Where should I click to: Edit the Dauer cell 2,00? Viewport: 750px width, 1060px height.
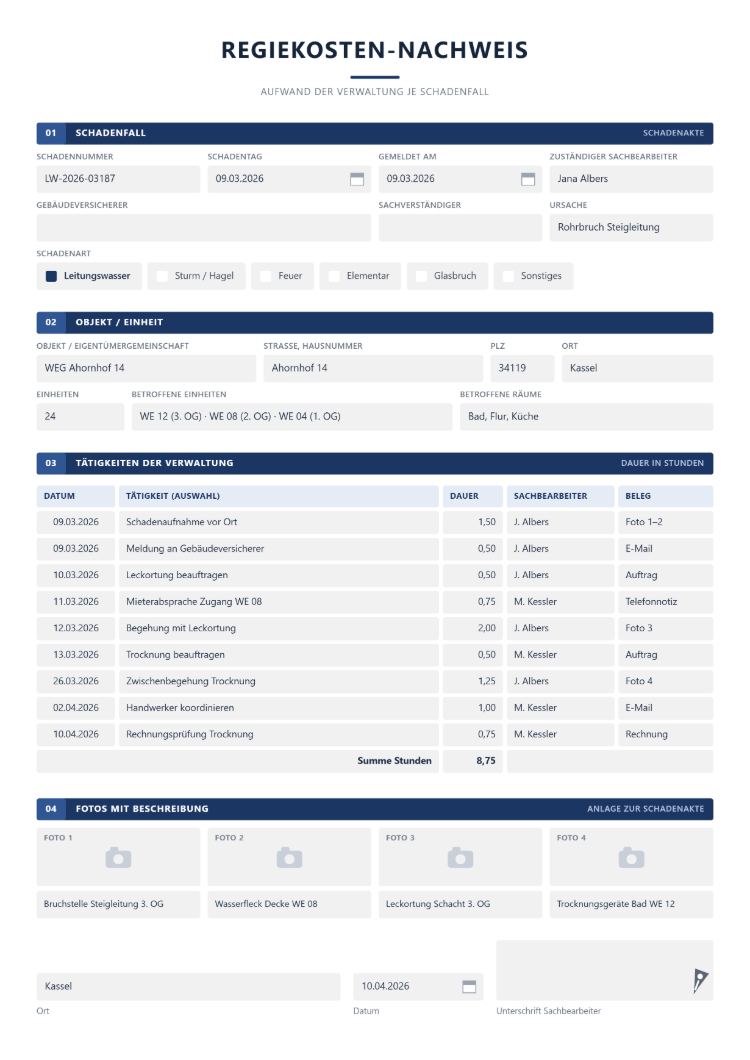(x=473, y=628)
